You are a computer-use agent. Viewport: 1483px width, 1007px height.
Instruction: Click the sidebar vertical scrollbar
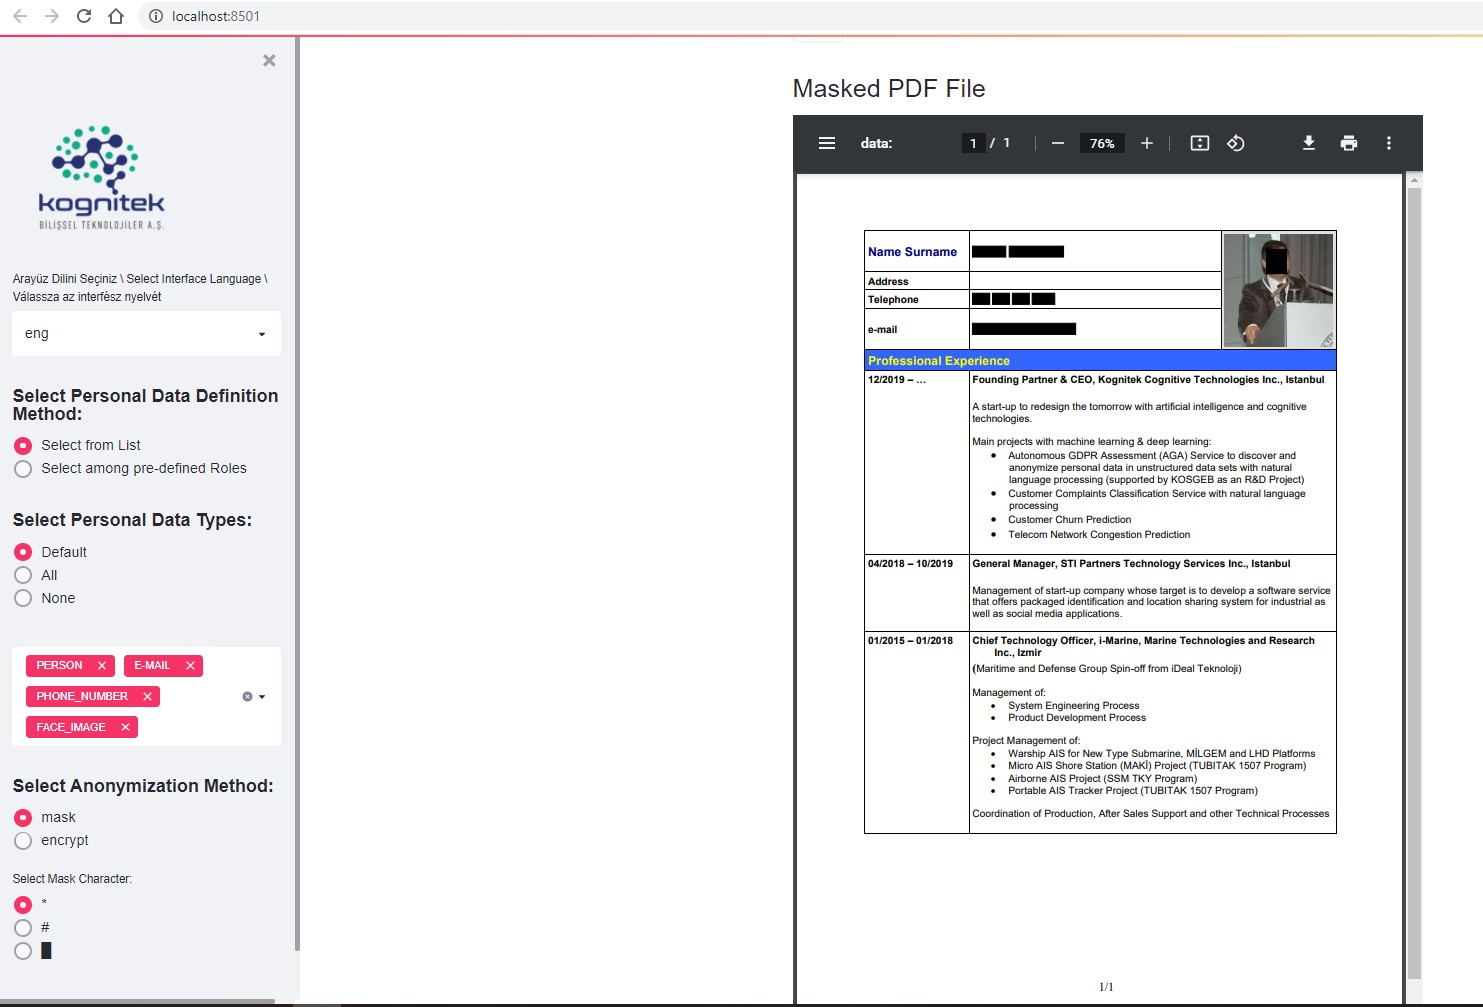tap(297, 495)
